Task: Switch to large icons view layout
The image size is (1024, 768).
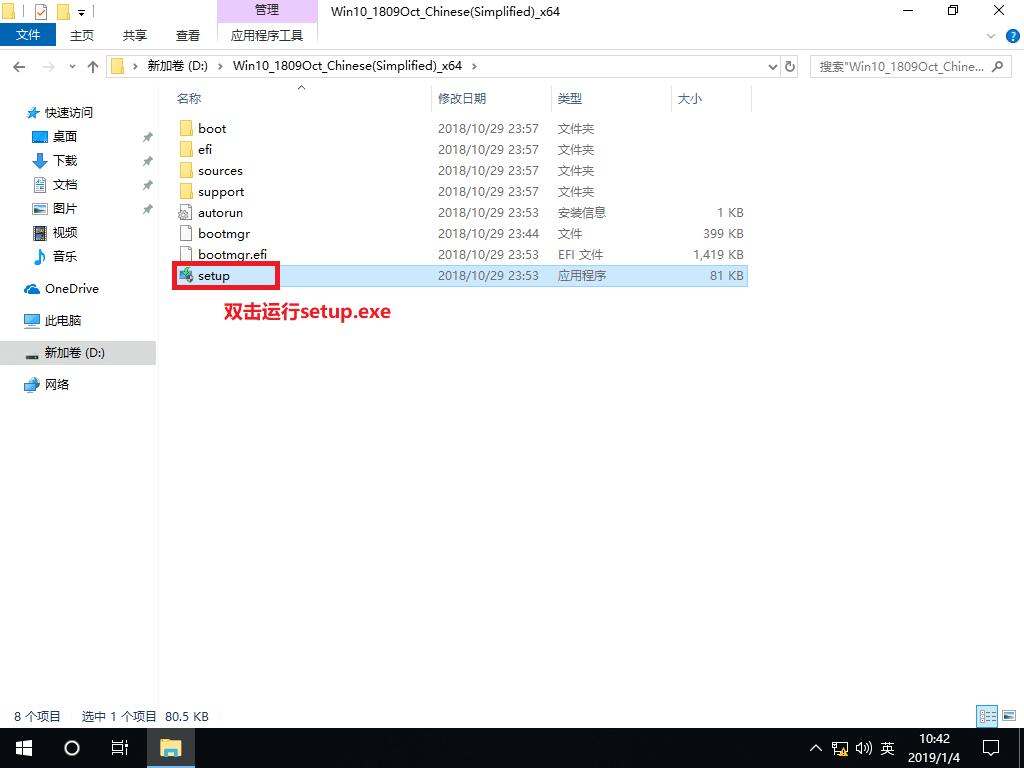Action: pos(1009,716)
